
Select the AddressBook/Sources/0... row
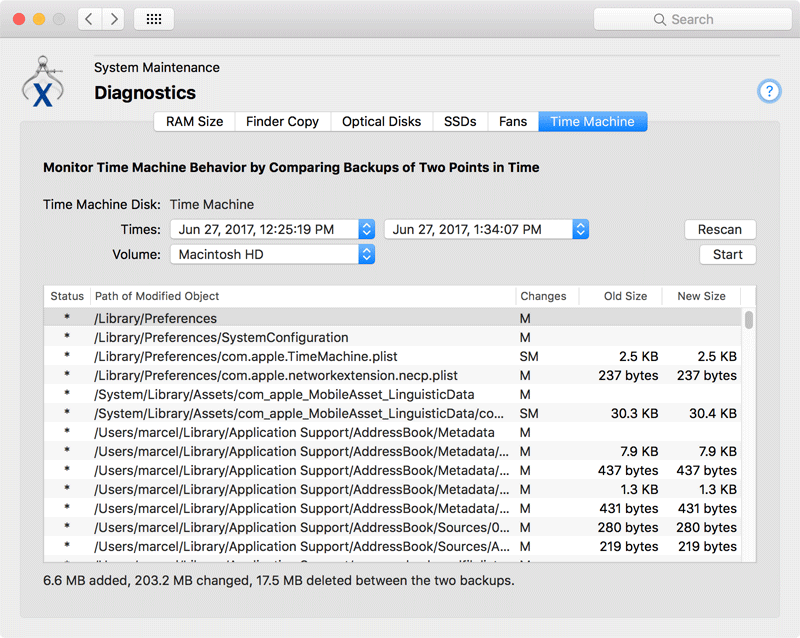point(392,527)
